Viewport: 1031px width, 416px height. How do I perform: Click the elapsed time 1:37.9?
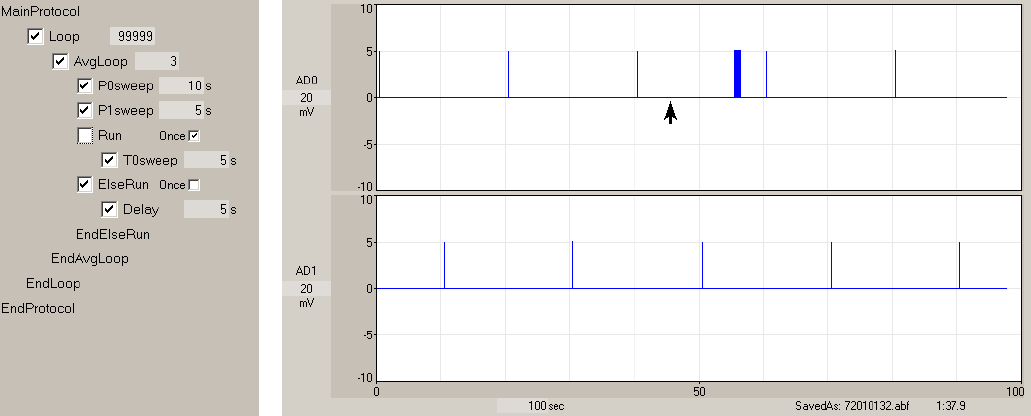coord(950,406)
